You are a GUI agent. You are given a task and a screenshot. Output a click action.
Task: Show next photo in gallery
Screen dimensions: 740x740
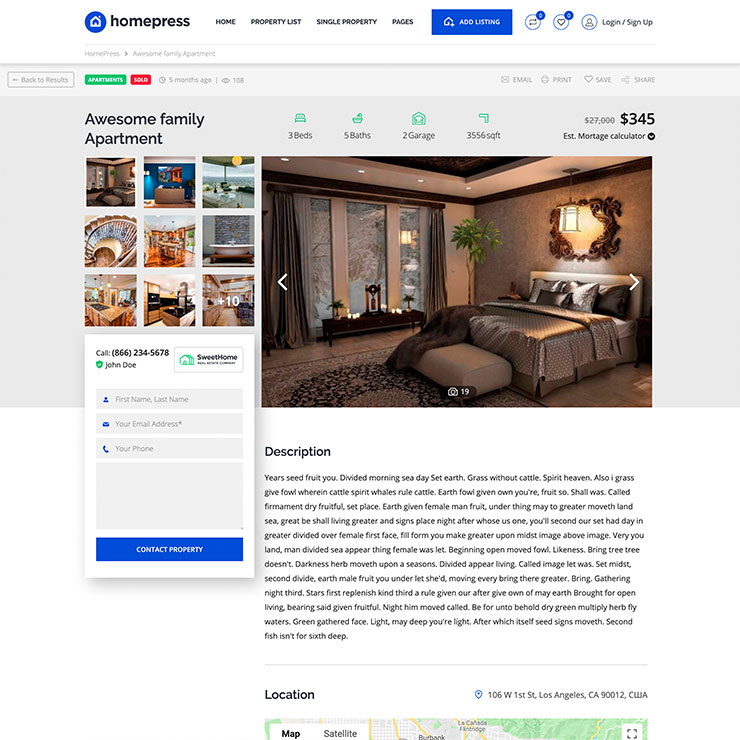[634, 282]
